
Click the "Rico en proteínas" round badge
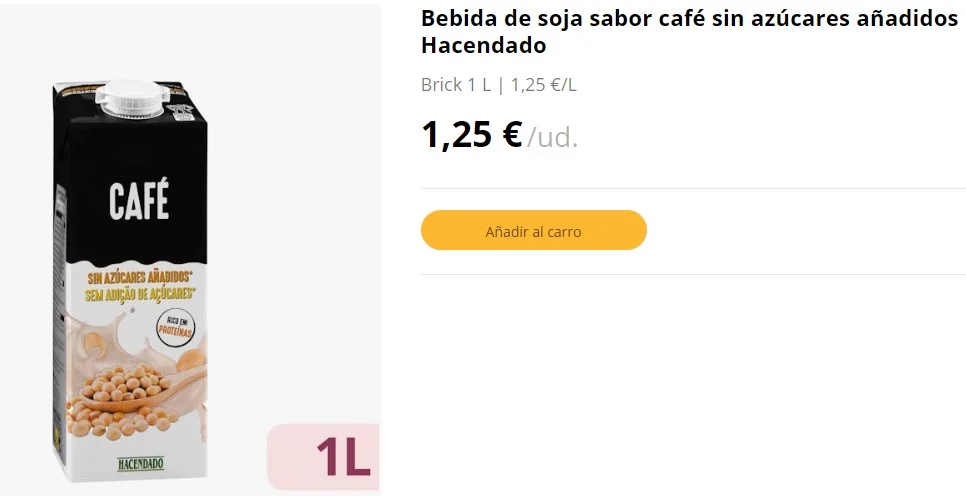[175, 329]
